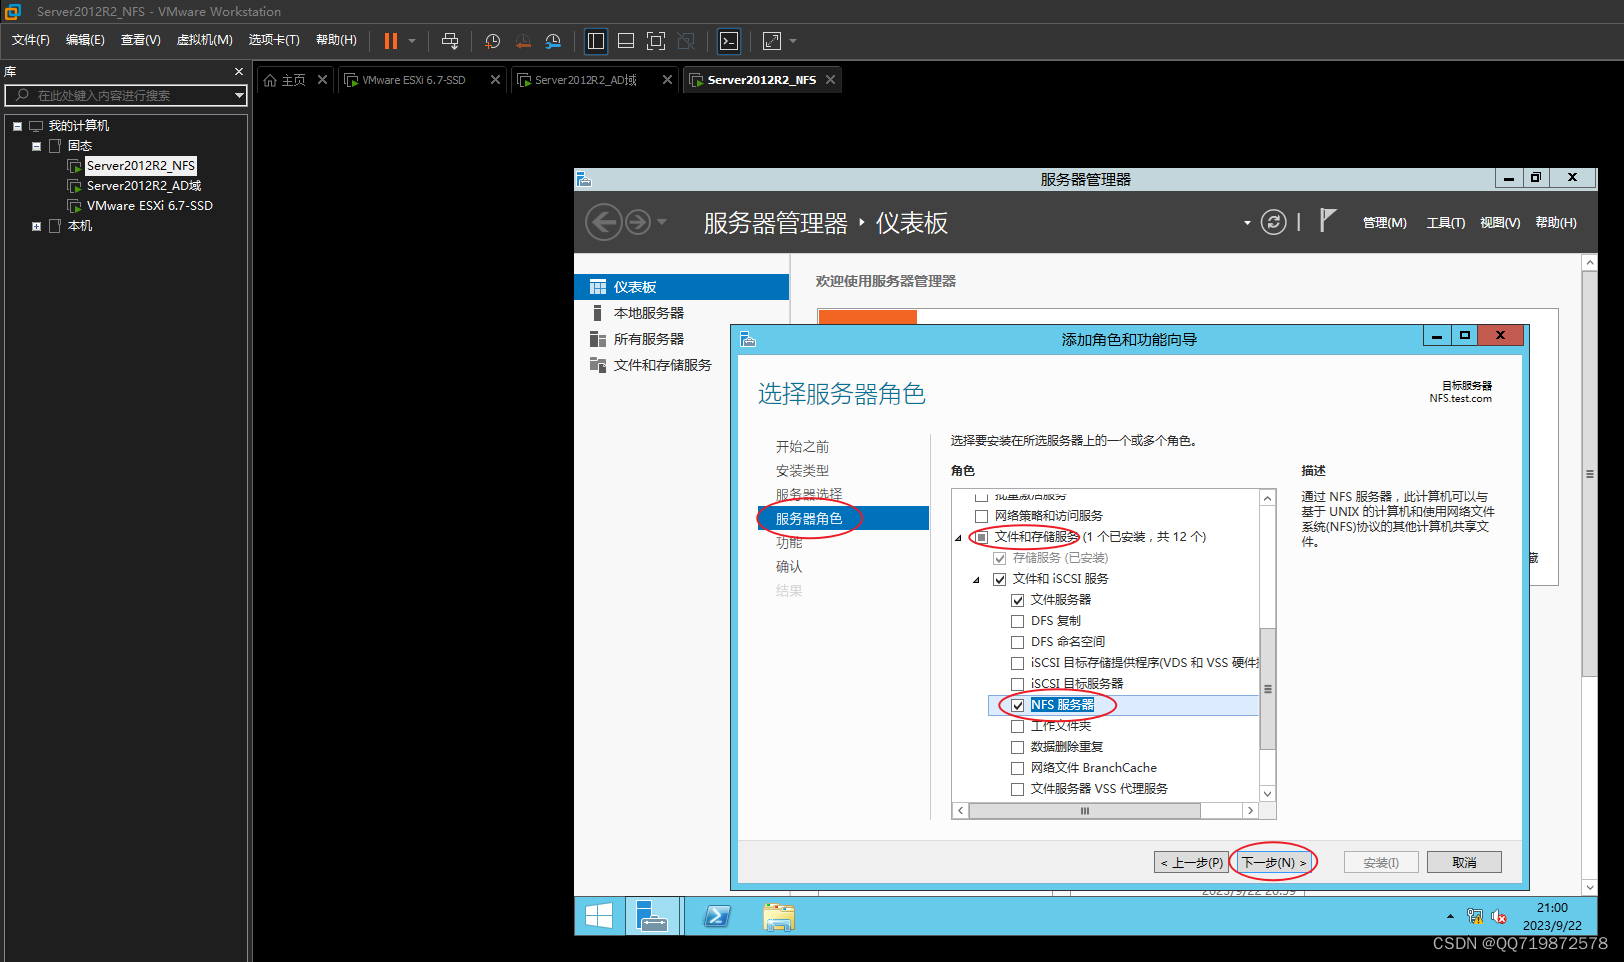Collapse the 我的计算机 tree node
The image size is (1624, 962).
[17, 126]
